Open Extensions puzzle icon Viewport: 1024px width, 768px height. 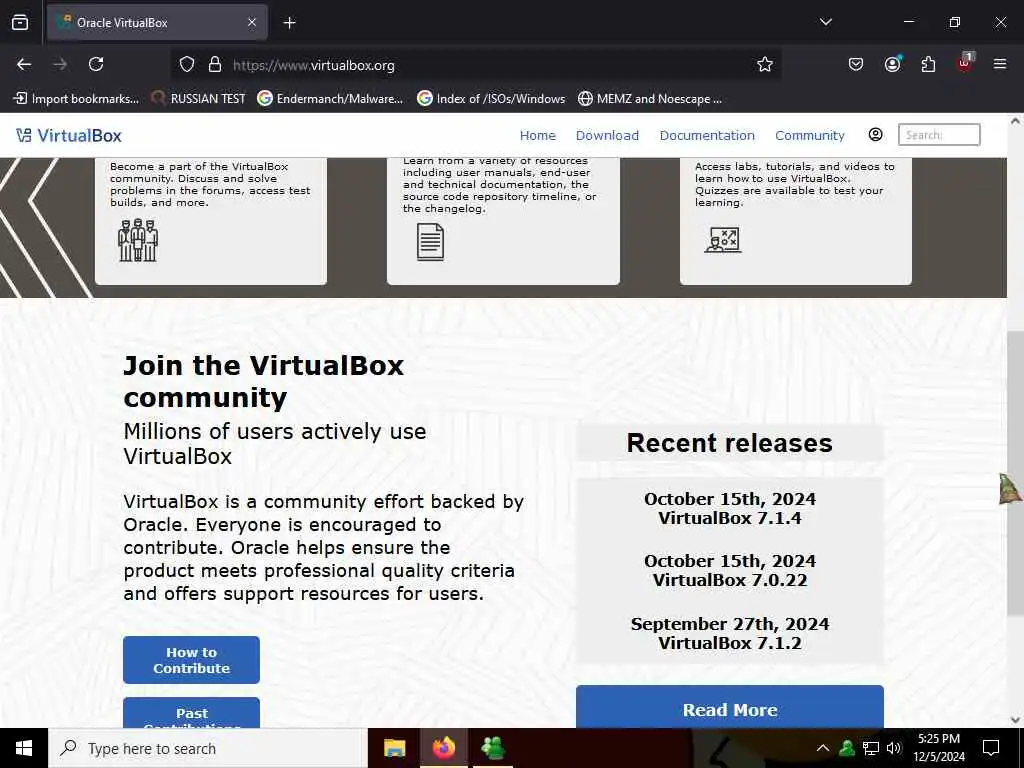click(x=928, y=64)
